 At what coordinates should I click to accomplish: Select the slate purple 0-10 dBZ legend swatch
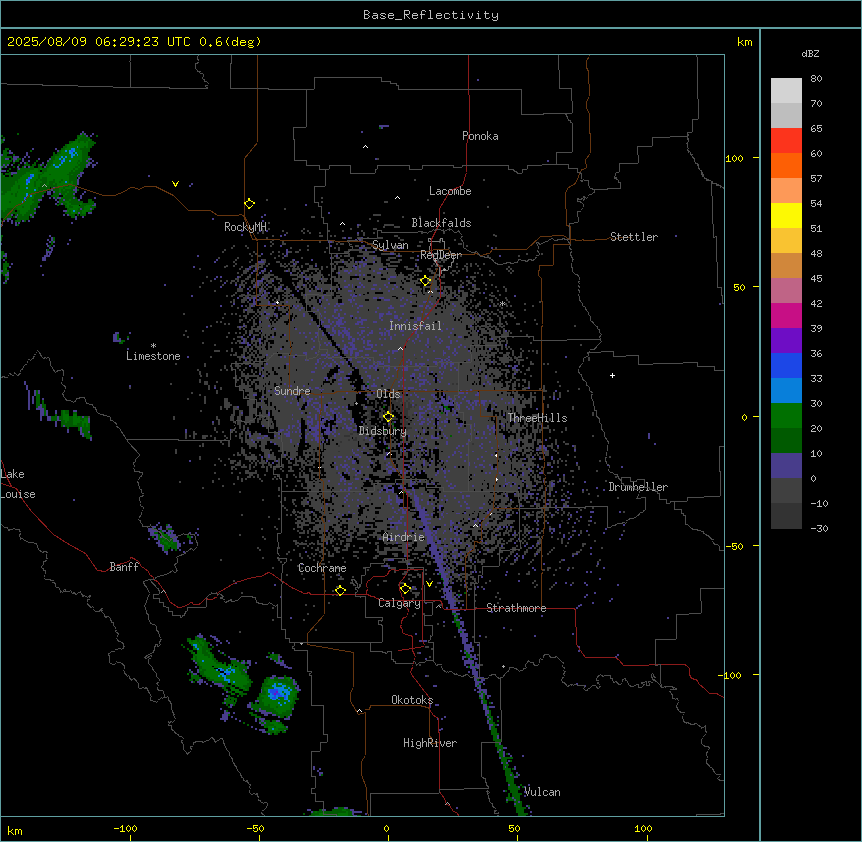tap(786, 466)
